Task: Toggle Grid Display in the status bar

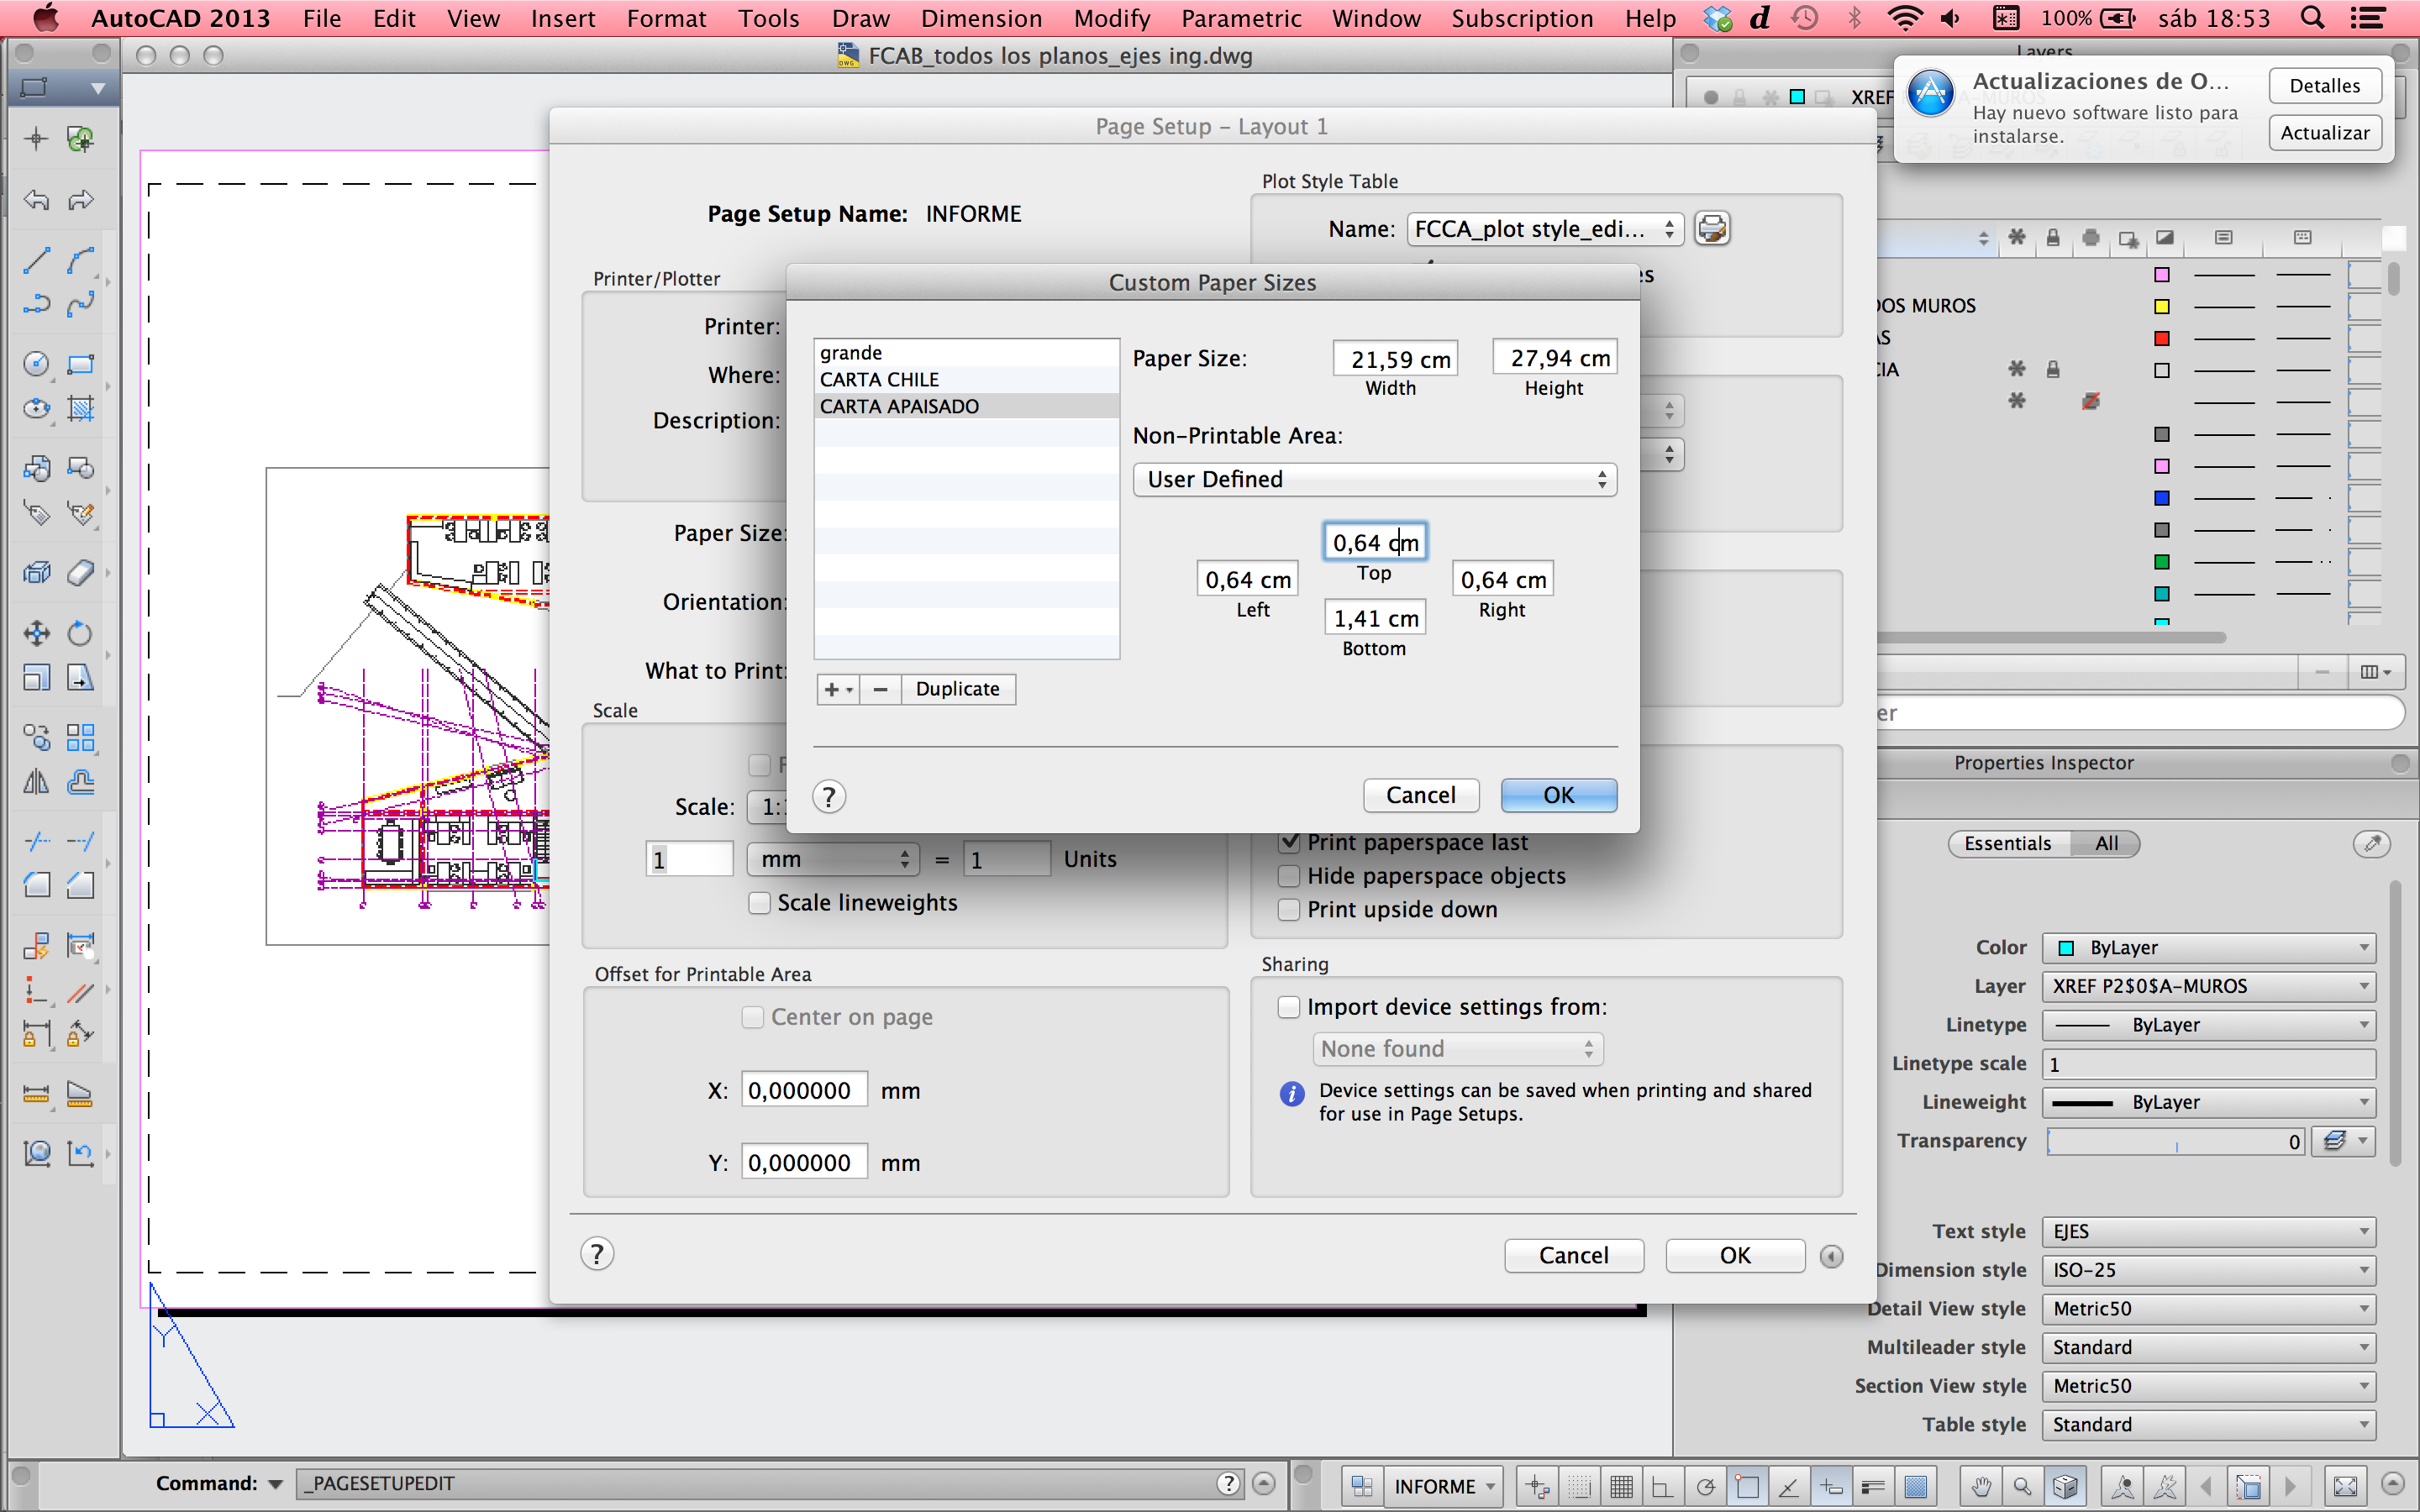Action: (x=1623, y=1485)
